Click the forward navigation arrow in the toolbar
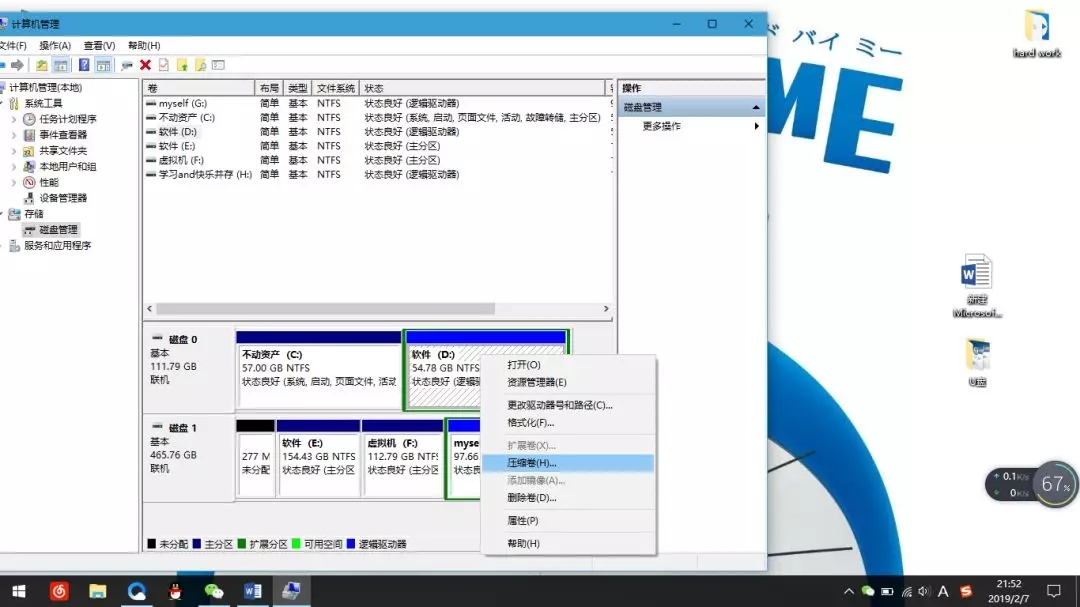The image size is (1080, 607). click(18, 65)
